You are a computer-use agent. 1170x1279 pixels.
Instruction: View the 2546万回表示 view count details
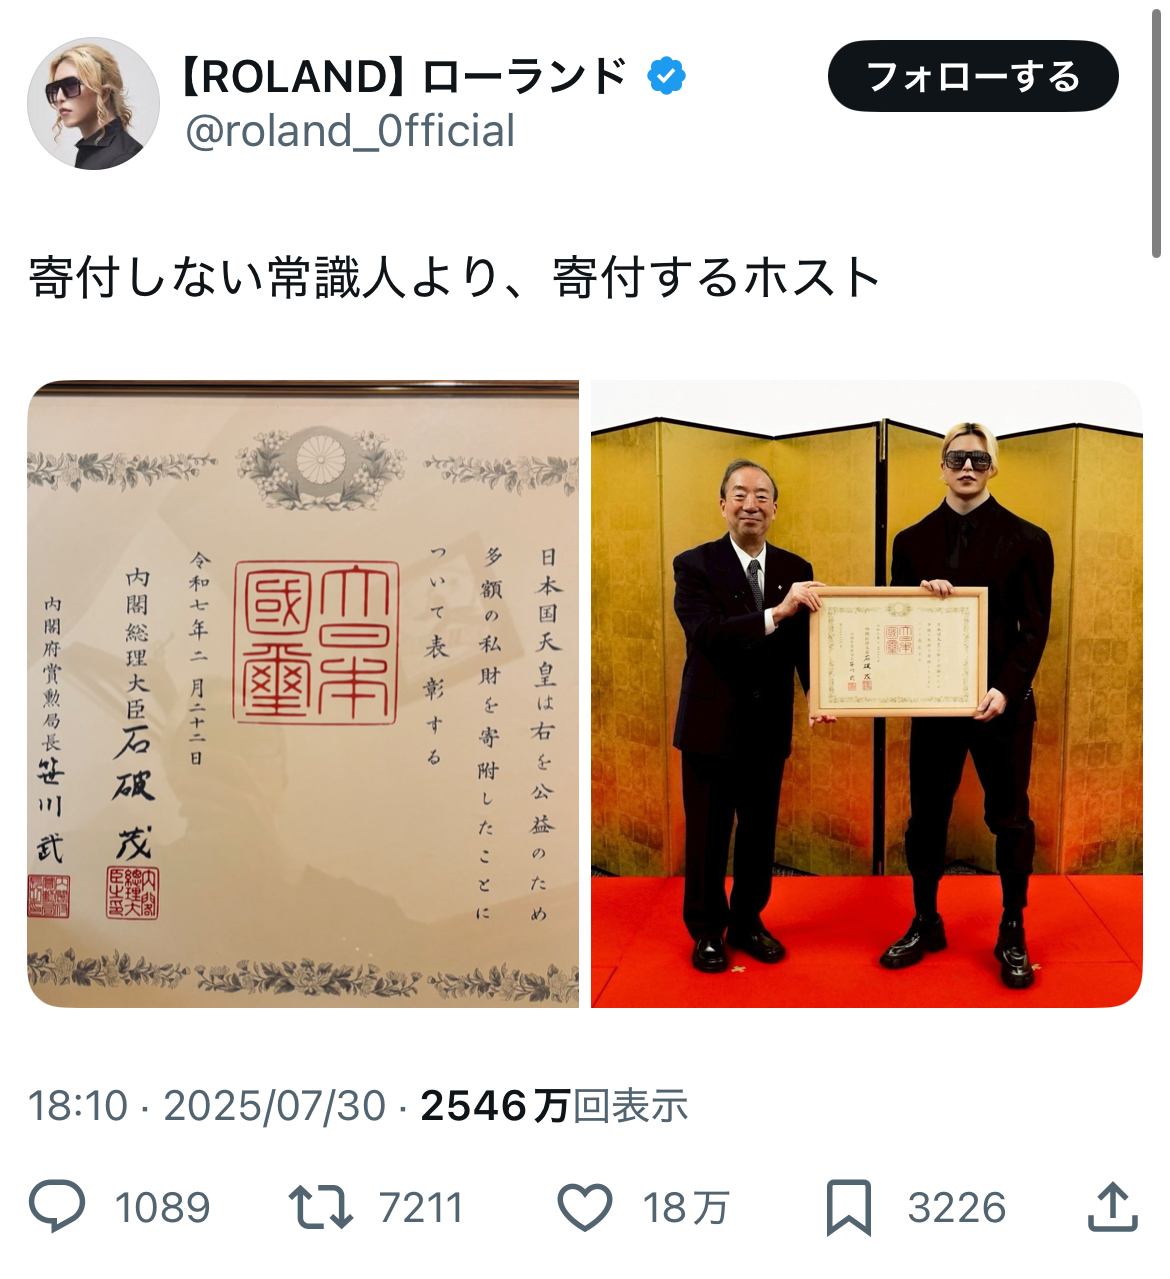pos(554,1106)
